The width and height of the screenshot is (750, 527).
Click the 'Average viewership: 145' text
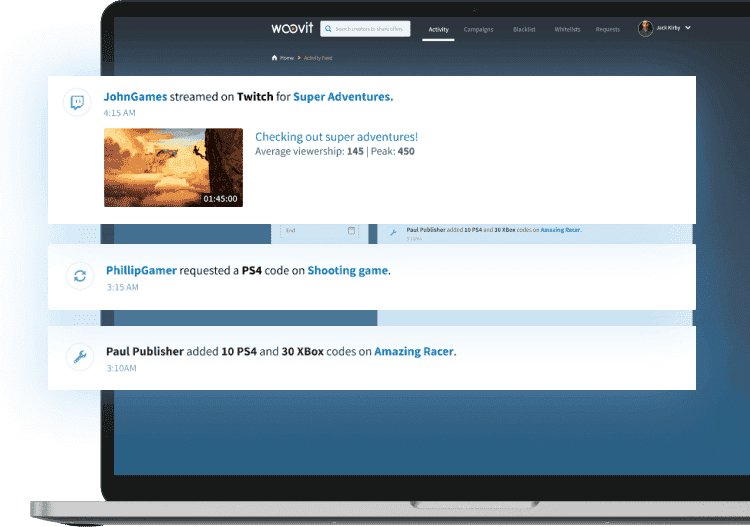pos(309,152)
